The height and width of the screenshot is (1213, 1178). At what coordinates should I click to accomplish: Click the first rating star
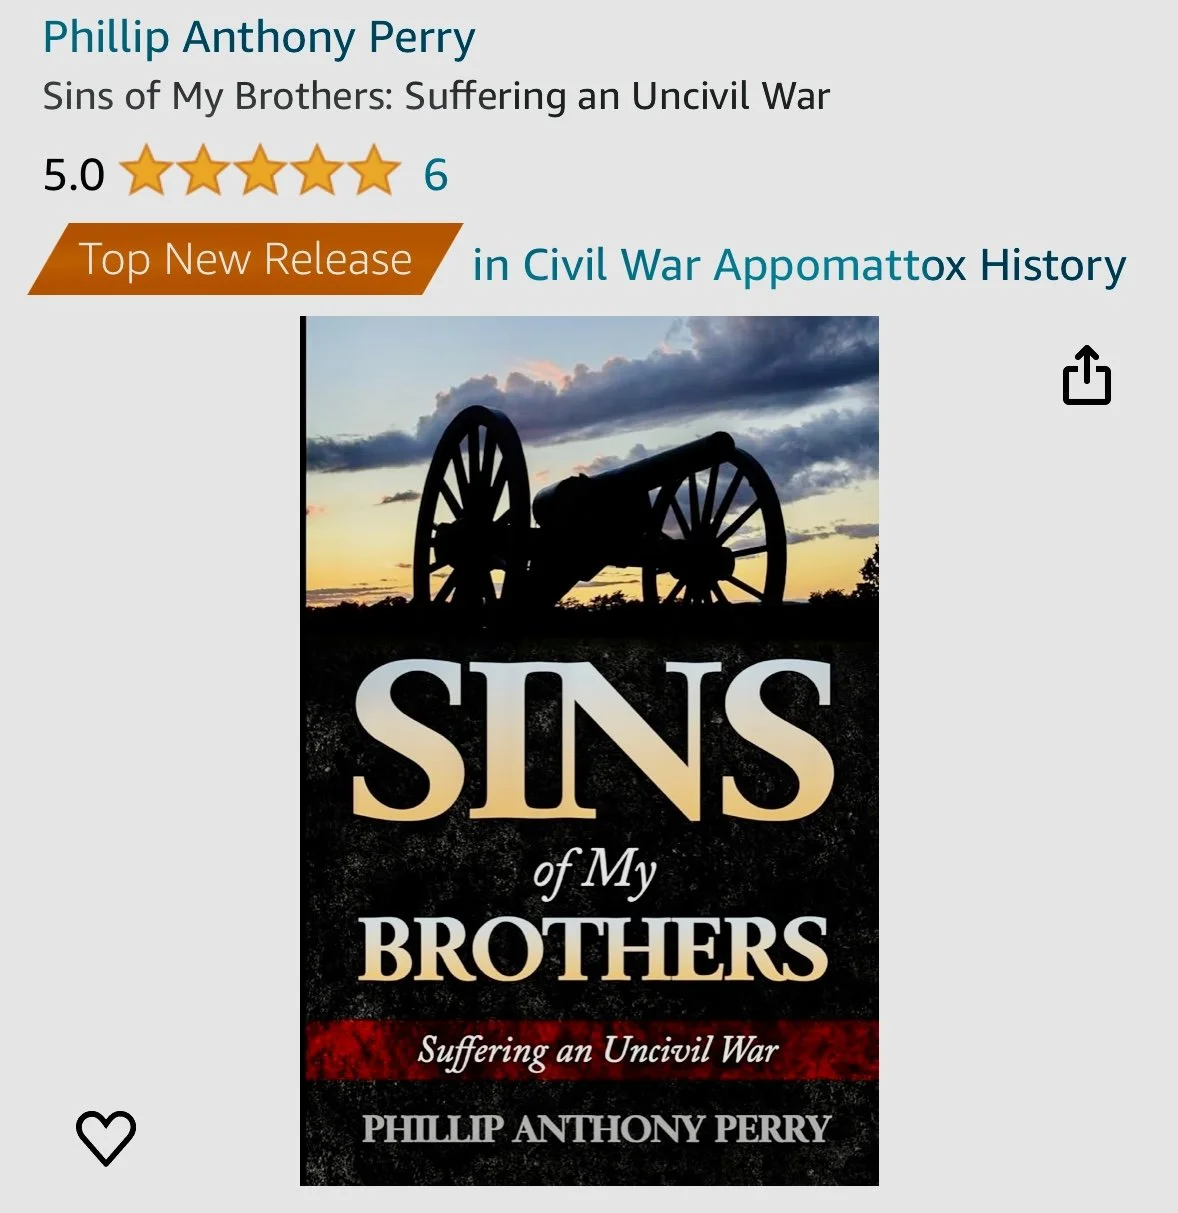[x=146, y=171]
